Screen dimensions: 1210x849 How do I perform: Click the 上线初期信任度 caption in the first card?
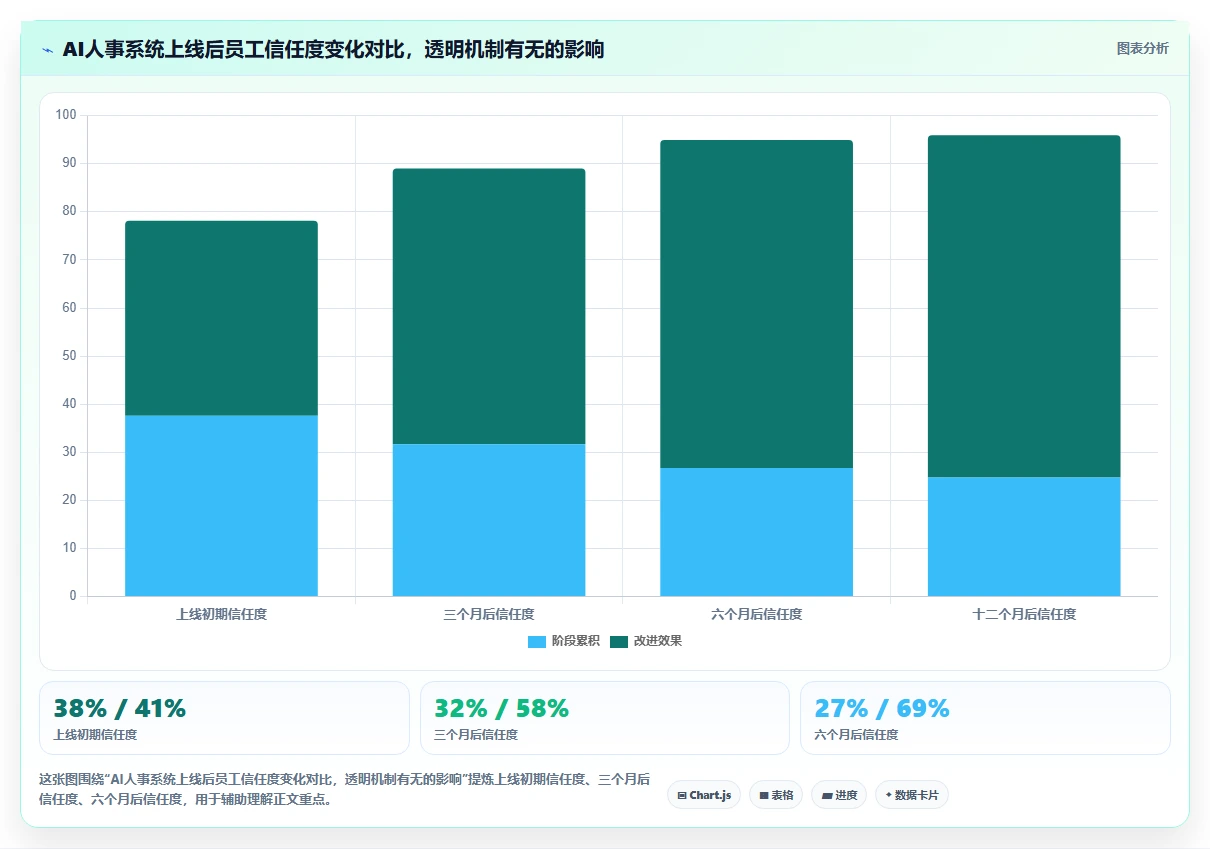click(x=95, y=735)
